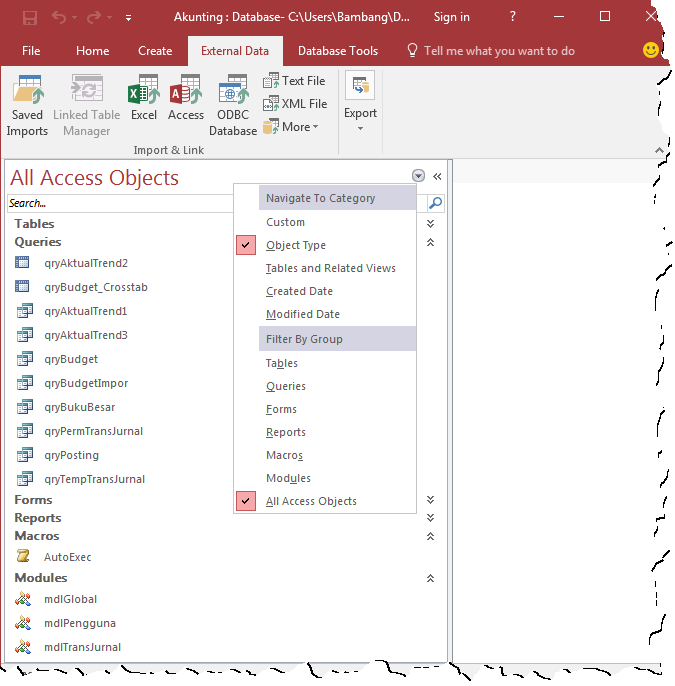Select the mdlTransJurnal module icon
This screenshot has height=686, width=675.
23,647
